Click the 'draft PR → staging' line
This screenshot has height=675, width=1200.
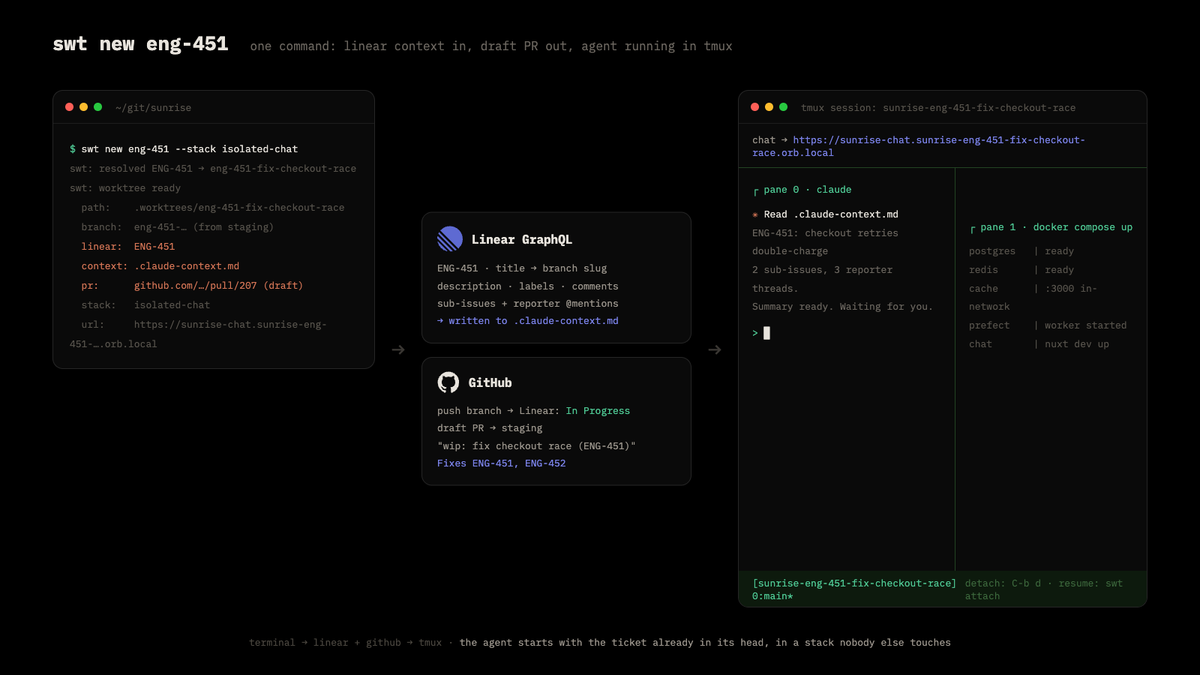[490, 428]
